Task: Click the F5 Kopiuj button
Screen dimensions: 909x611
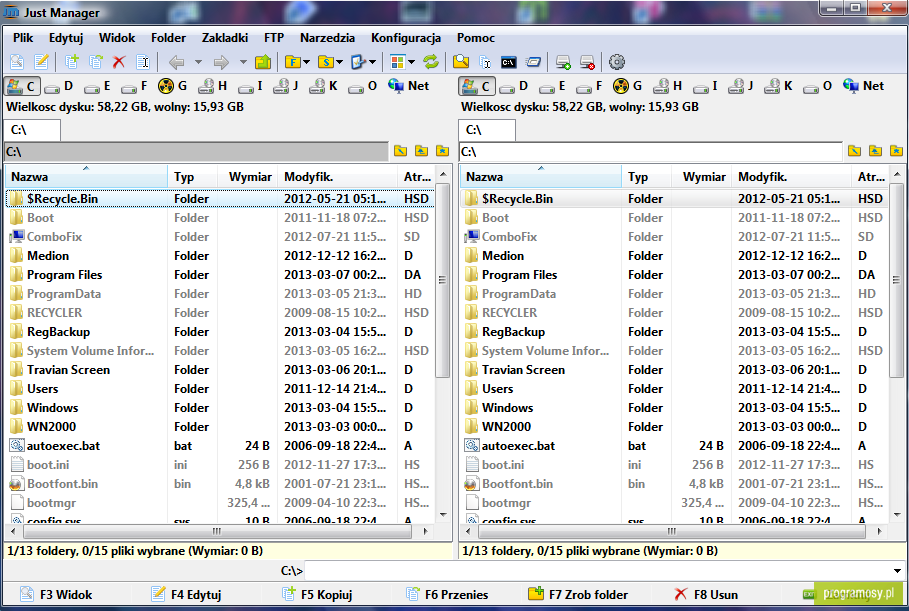Action: [x=317, y=595]
